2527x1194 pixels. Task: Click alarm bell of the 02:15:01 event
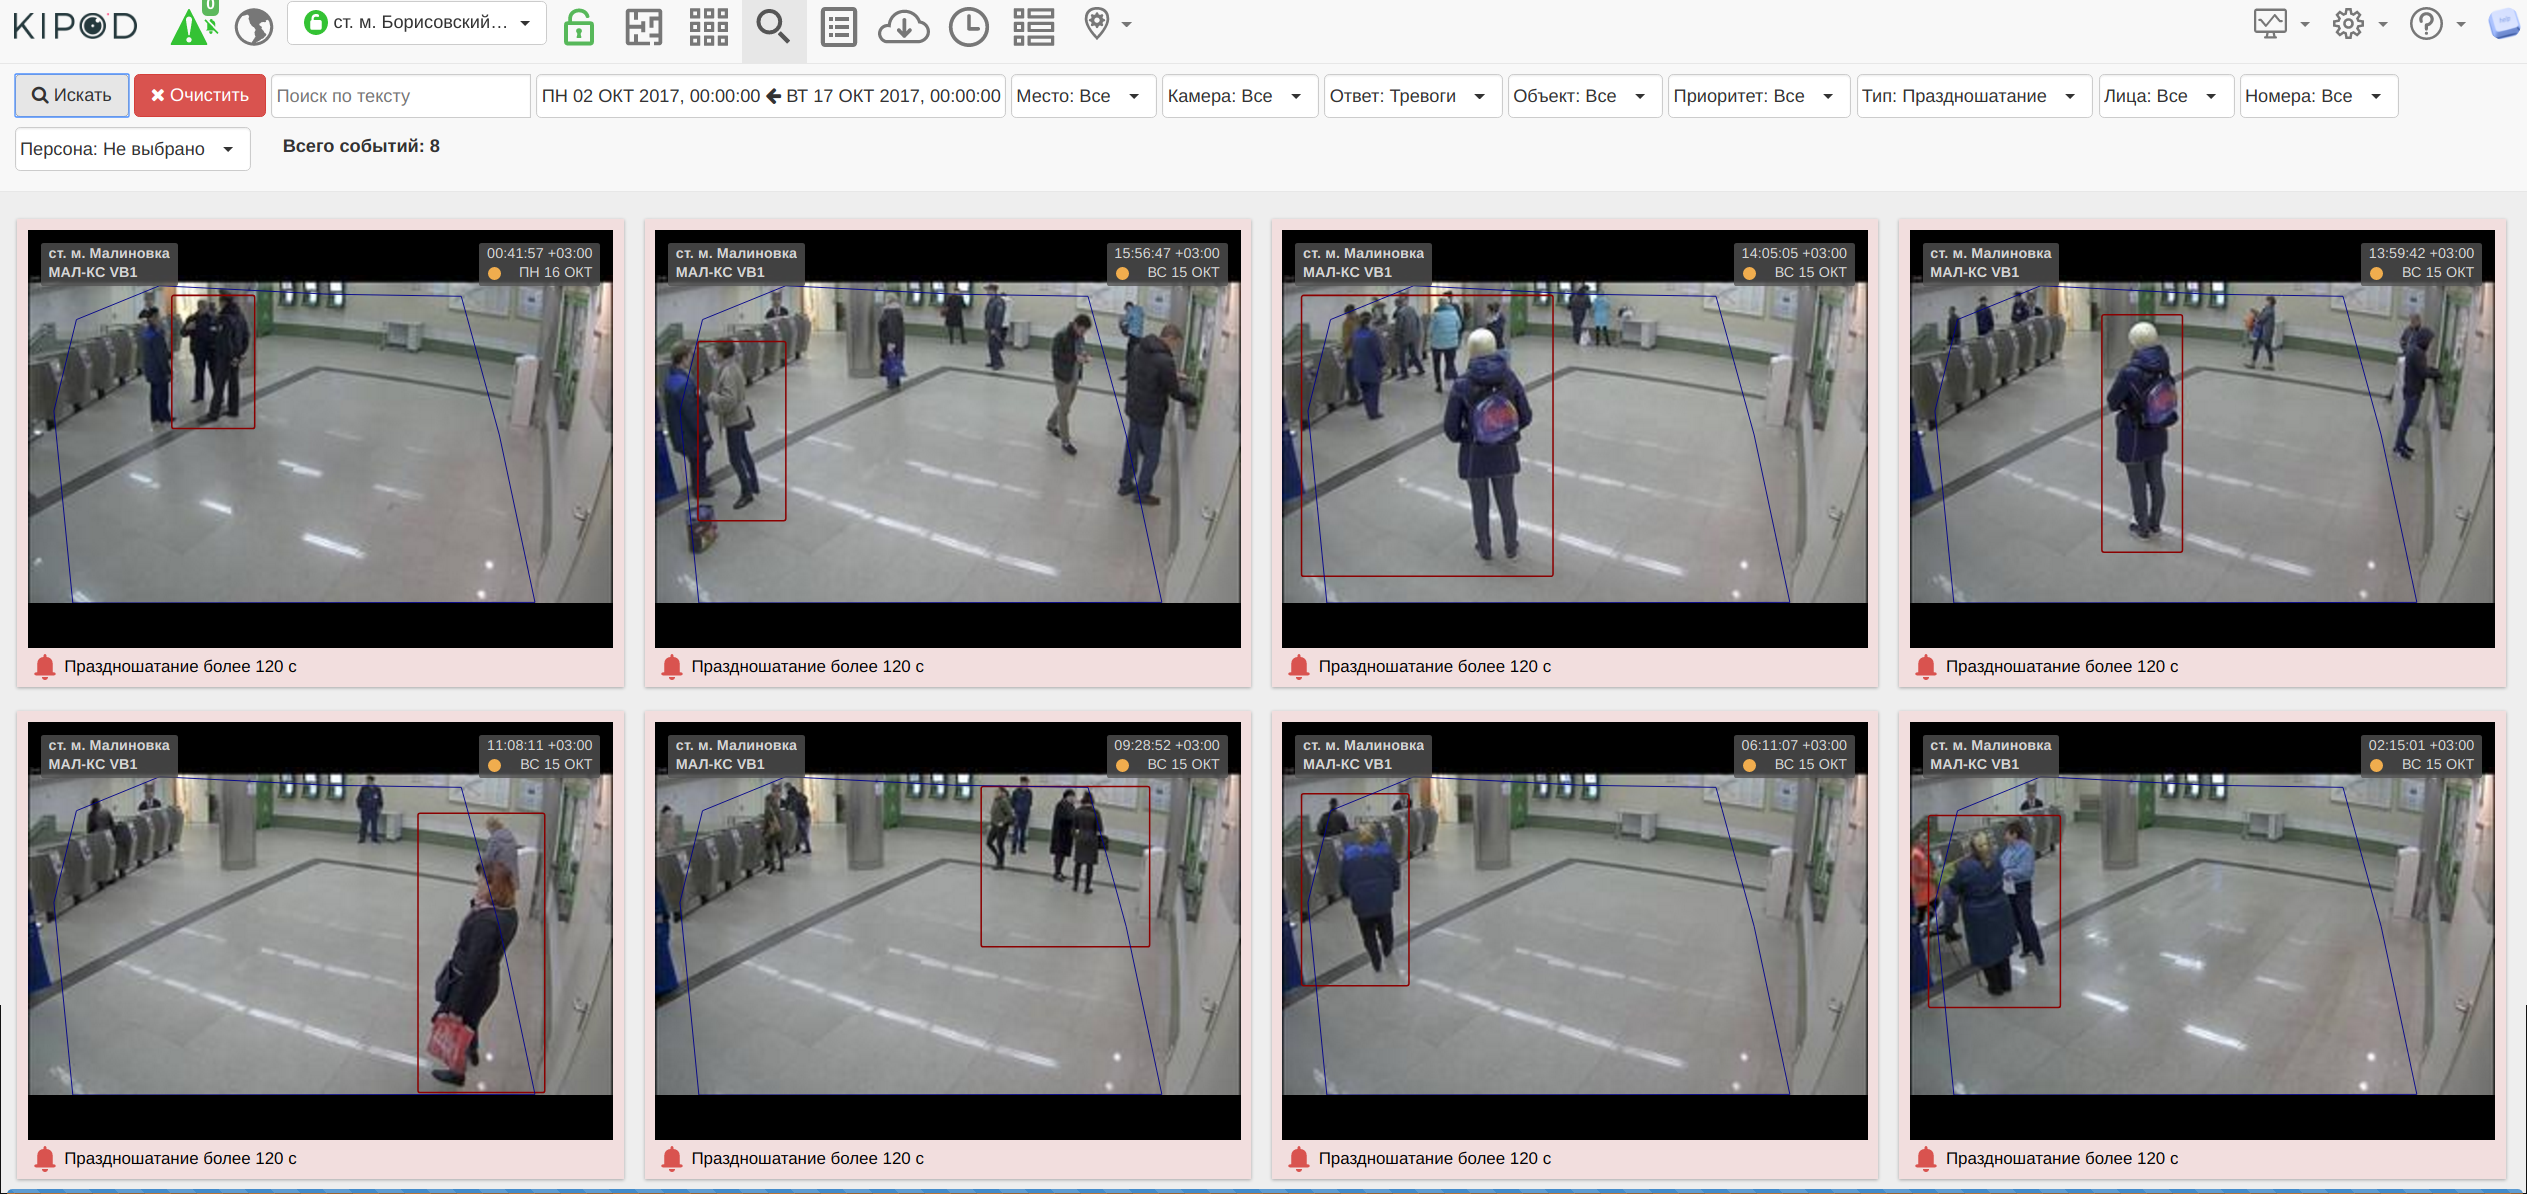[x=1926, y=1159]
